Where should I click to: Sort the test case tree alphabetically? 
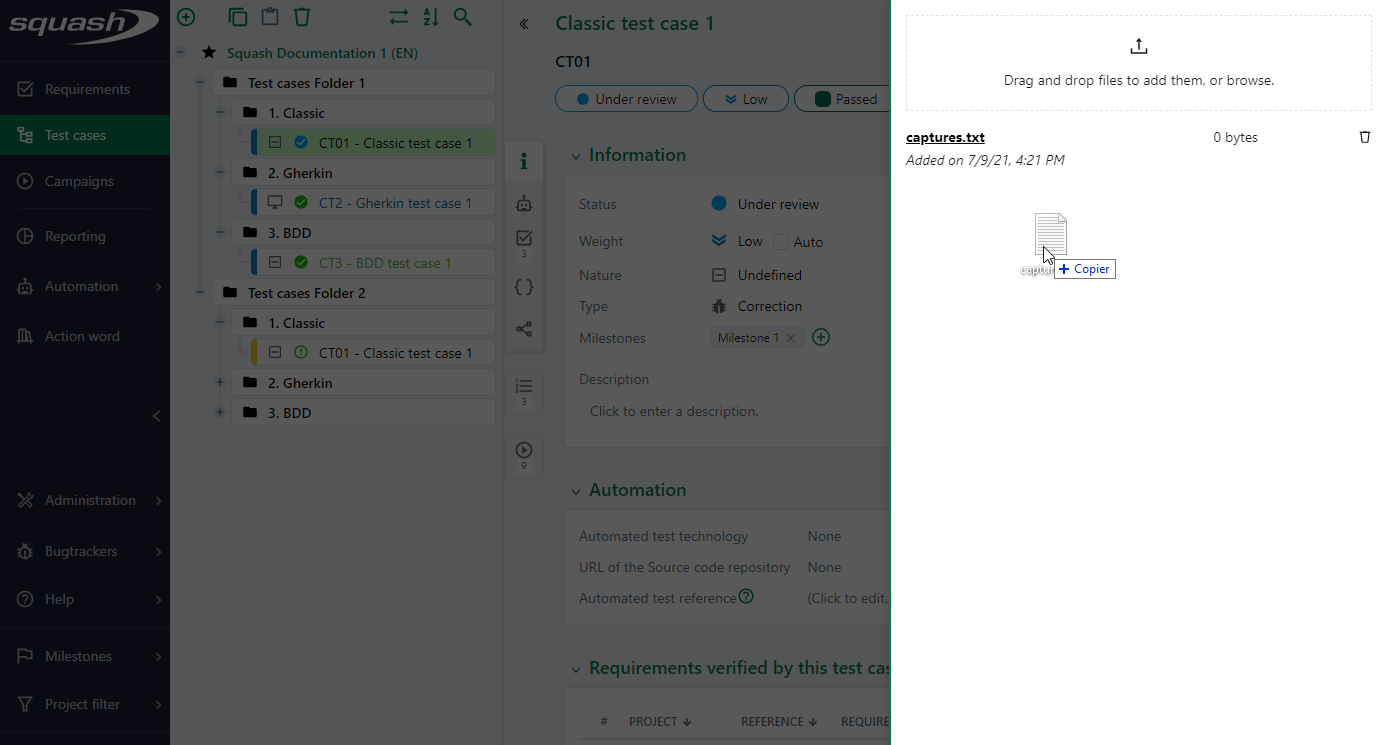(x=430, y=17)
